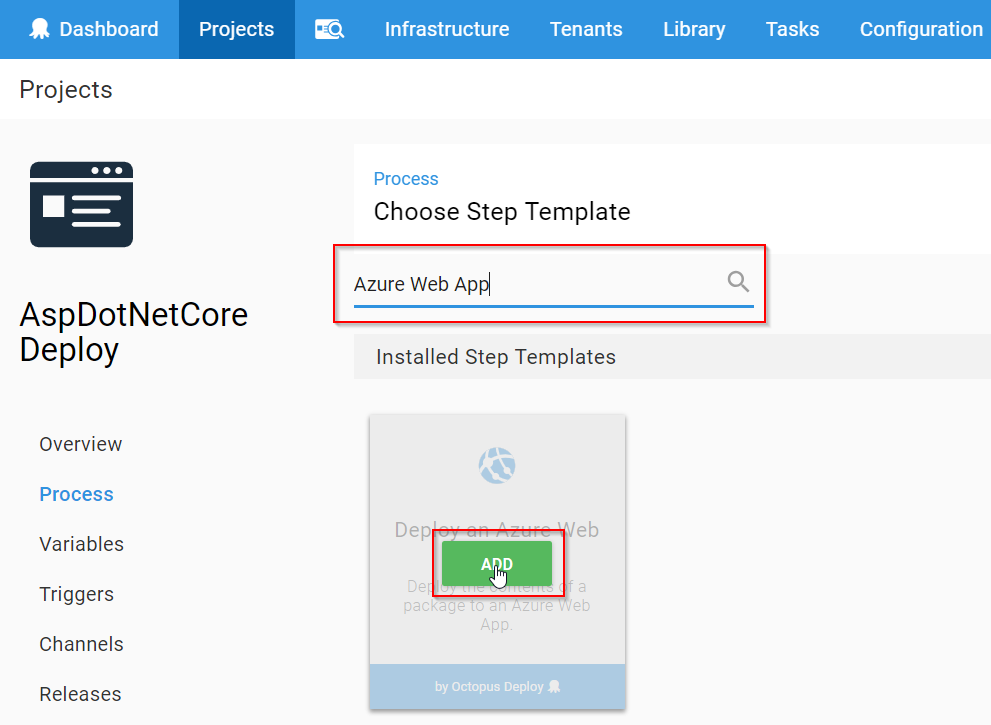Go to Configuration in the top navigation

[921, 29]
